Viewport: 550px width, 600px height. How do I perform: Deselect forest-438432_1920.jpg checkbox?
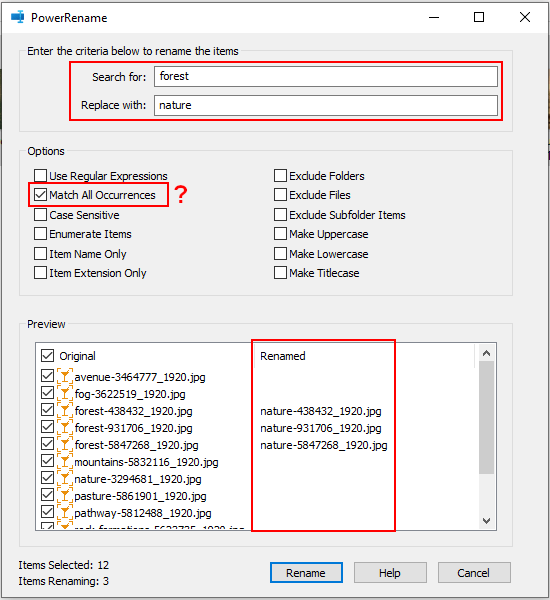tap(47, 410)
